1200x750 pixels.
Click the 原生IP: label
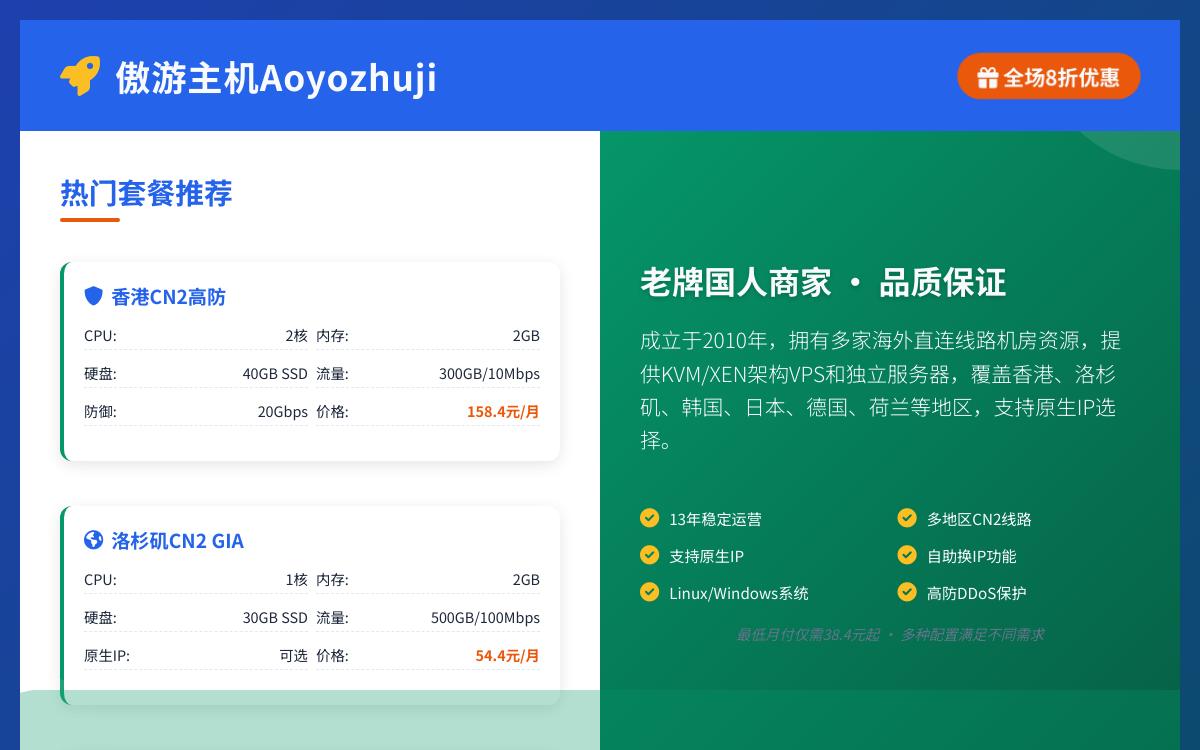pyautogui.click(x=107, y=656)
